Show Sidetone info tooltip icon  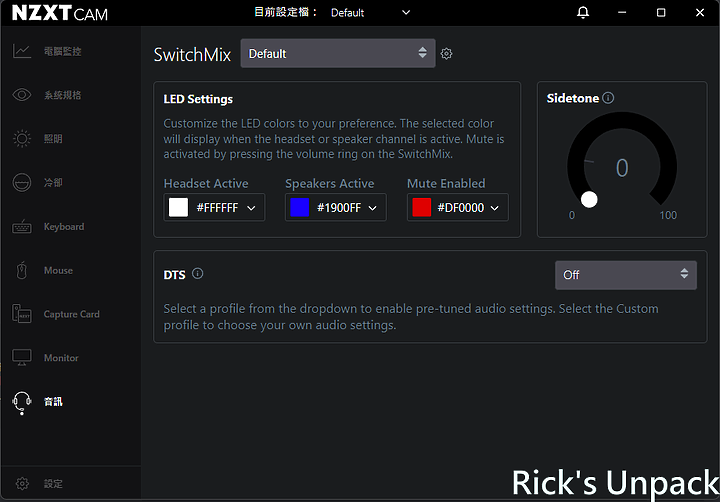click(608, 98)
